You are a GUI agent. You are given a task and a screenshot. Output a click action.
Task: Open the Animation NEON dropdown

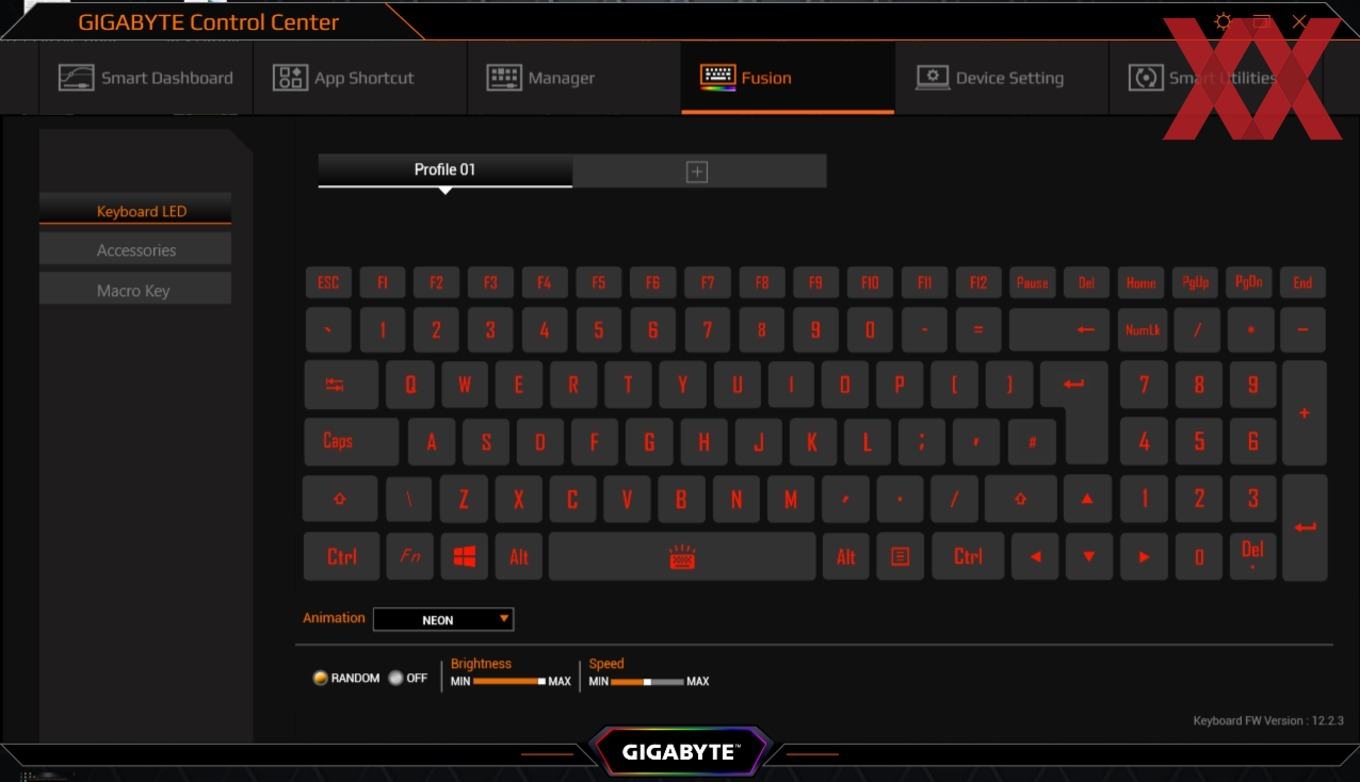click(x=443, y=620)
